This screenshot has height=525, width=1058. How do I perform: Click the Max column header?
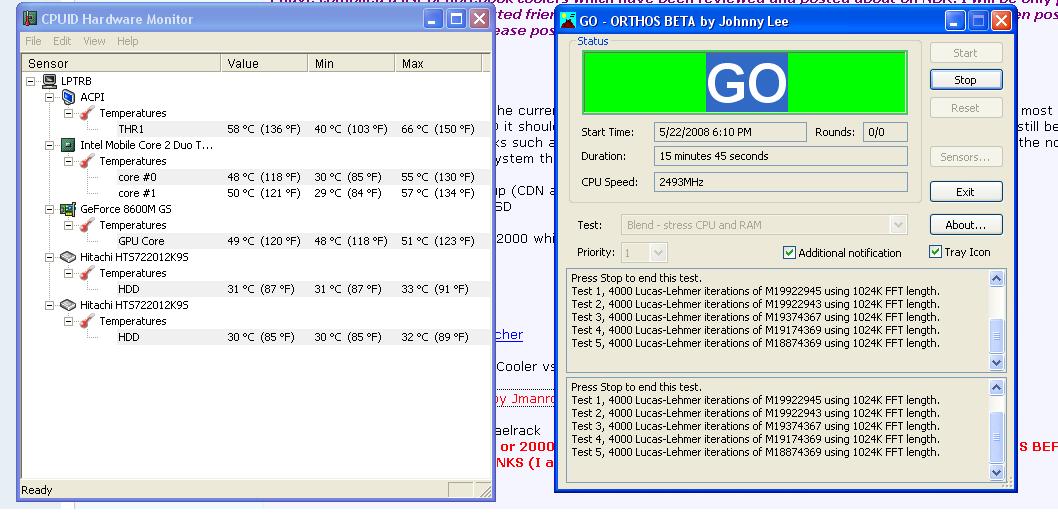pos(439,63)
